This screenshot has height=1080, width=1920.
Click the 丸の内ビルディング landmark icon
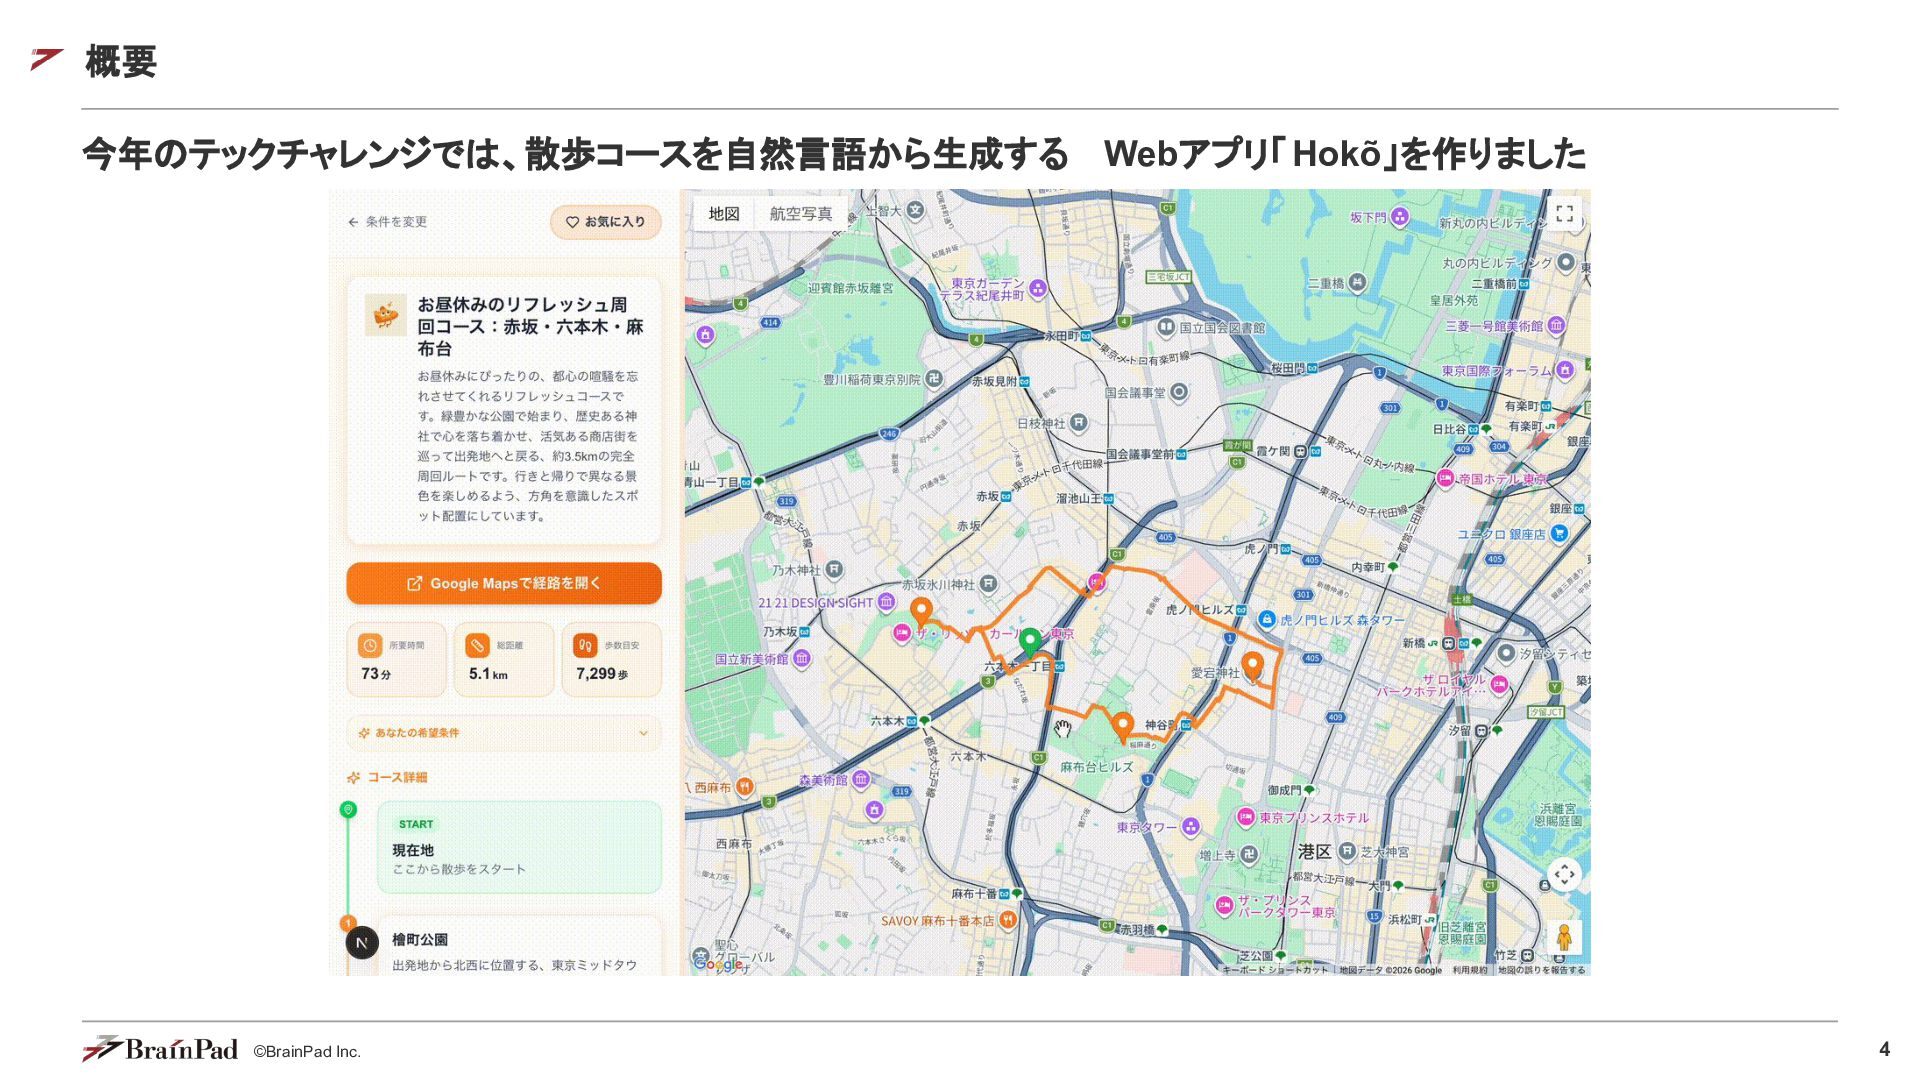(x=1566, y=263)
